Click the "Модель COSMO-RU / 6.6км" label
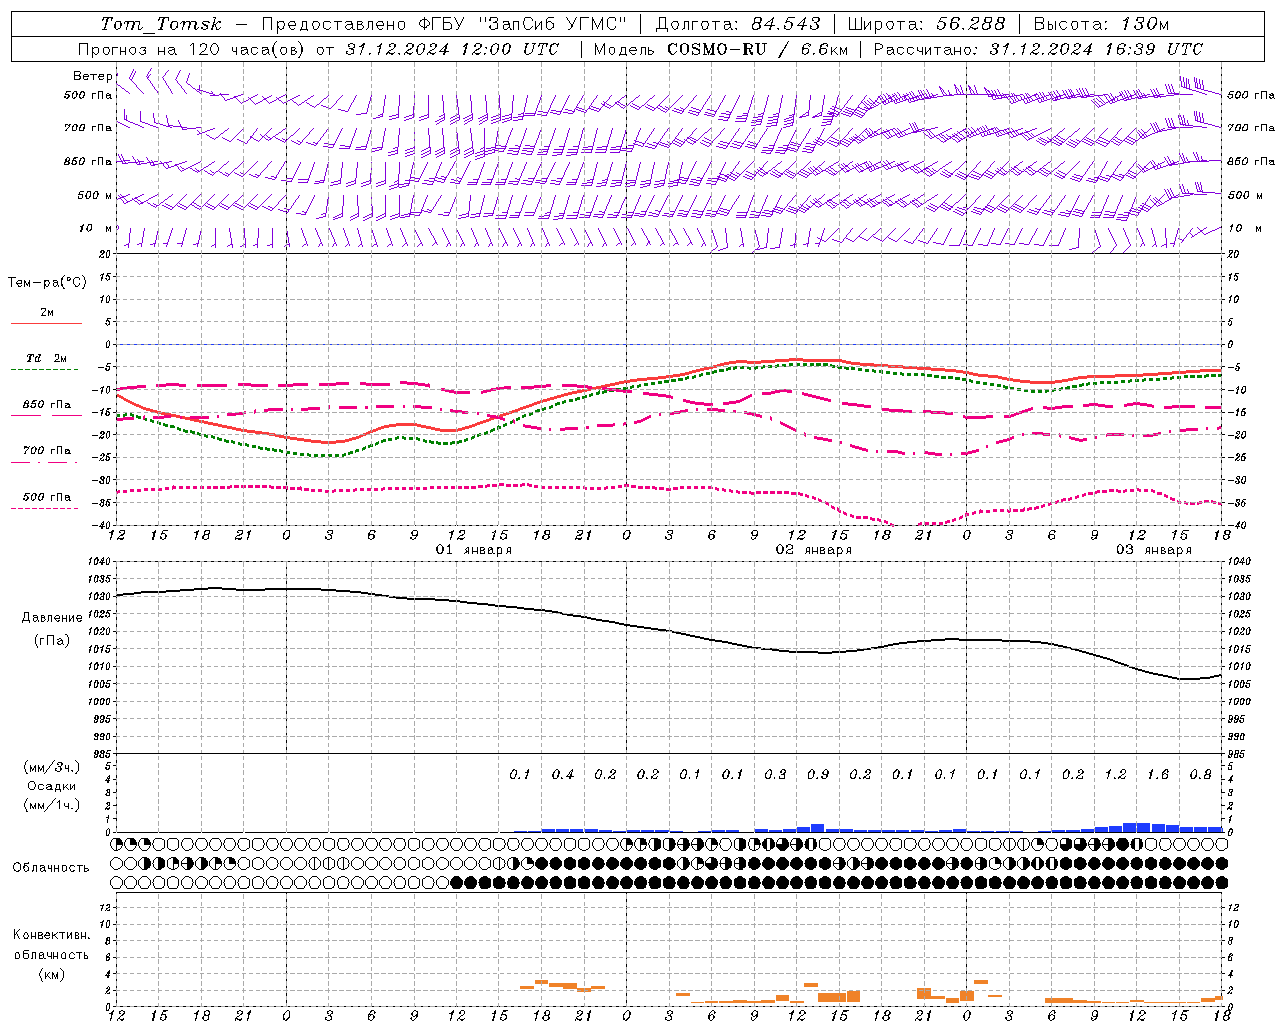Viewport: 1280px width, 1024px height. coord(720,49)
